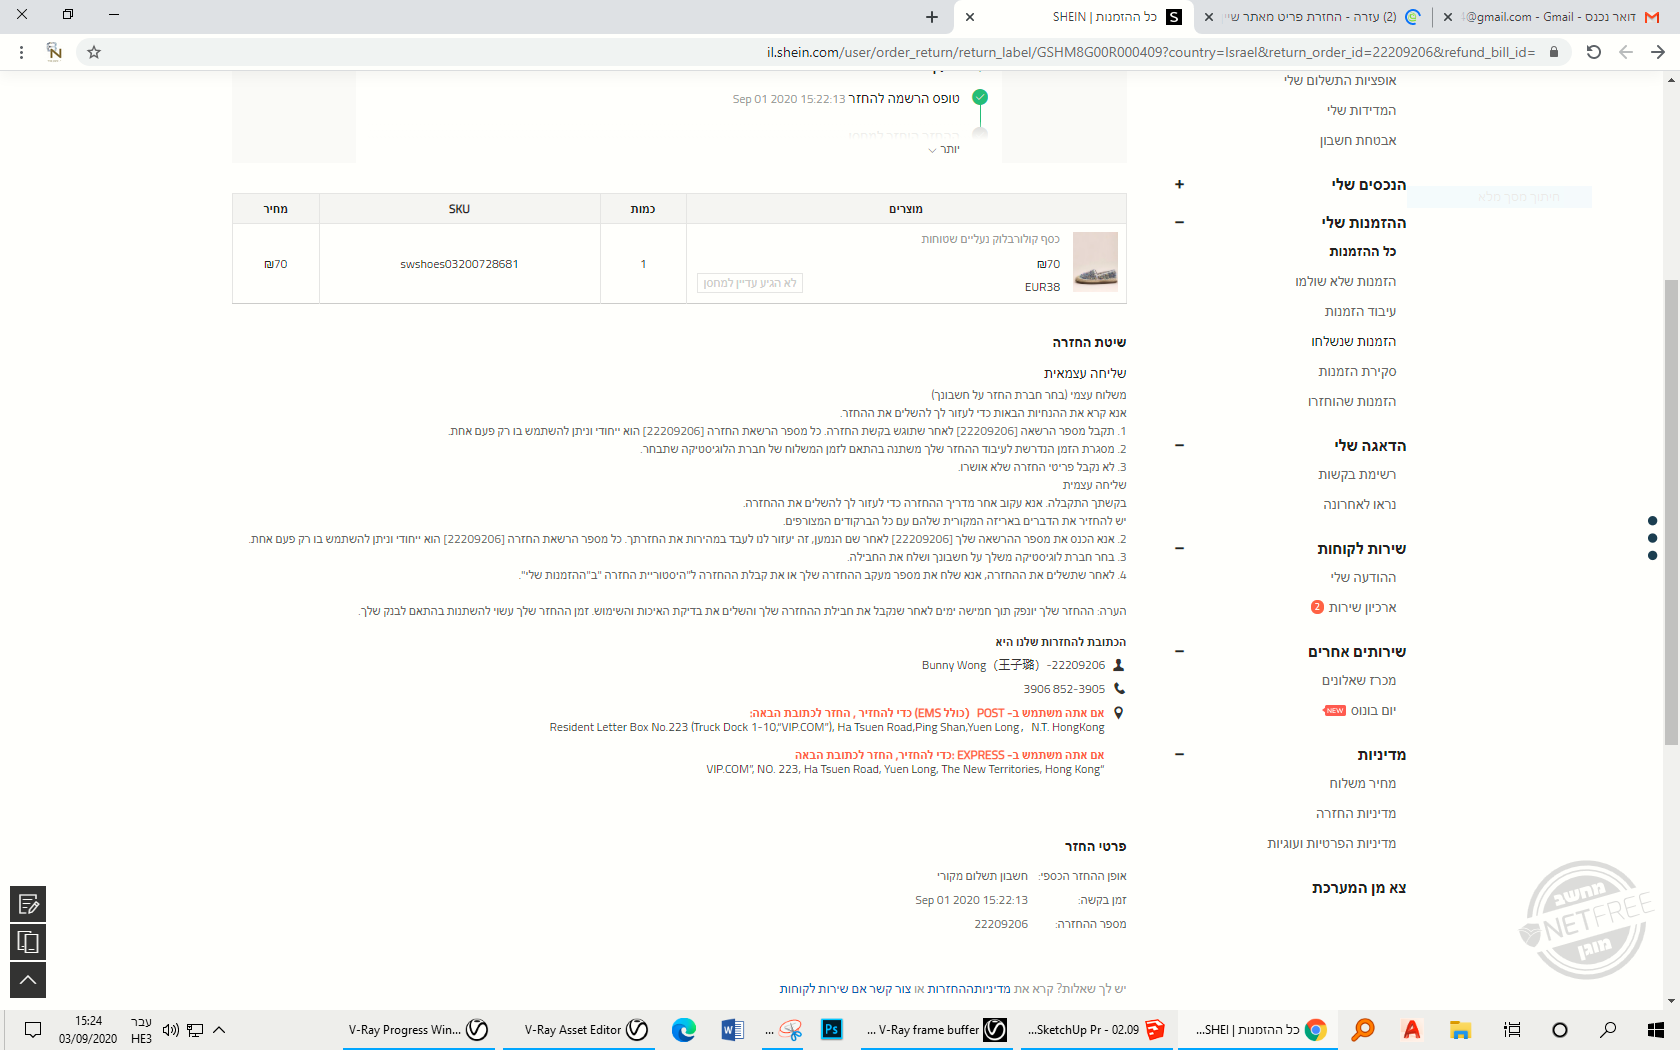Open Microsoft Edge from the taskbar

[684, 1030]
